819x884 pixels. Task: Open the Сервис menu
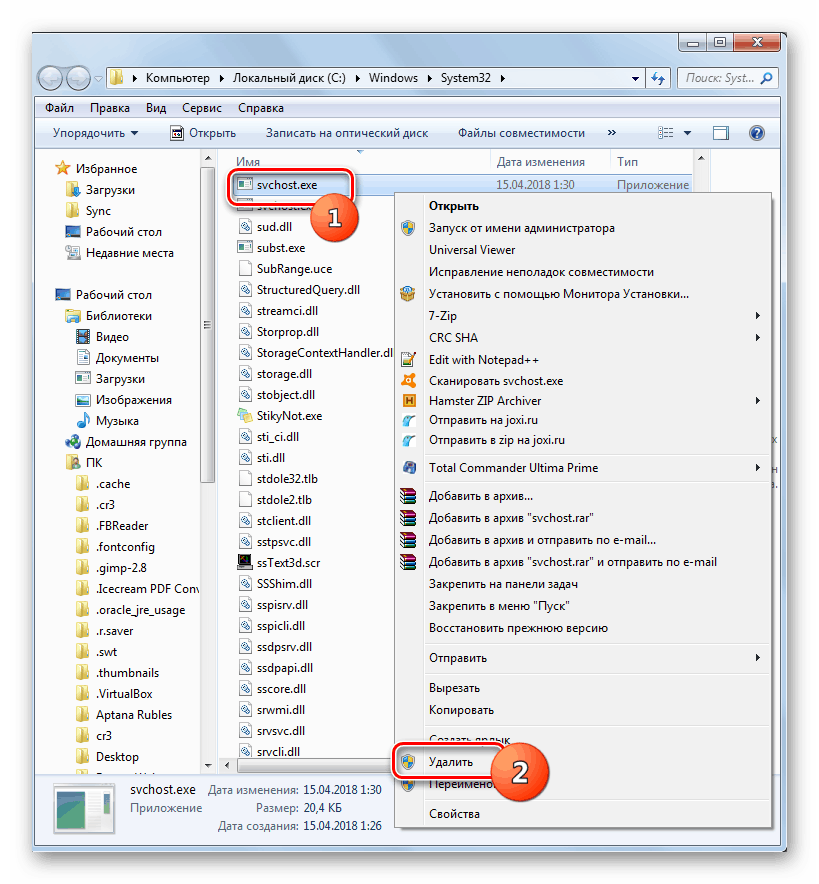coord(201,107)
